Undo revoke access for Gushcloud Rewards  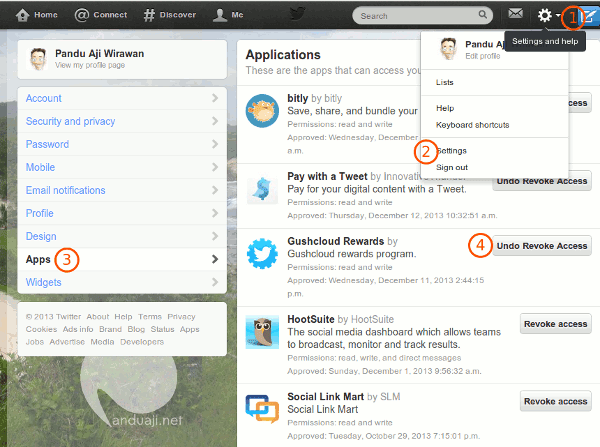(541, 246)
